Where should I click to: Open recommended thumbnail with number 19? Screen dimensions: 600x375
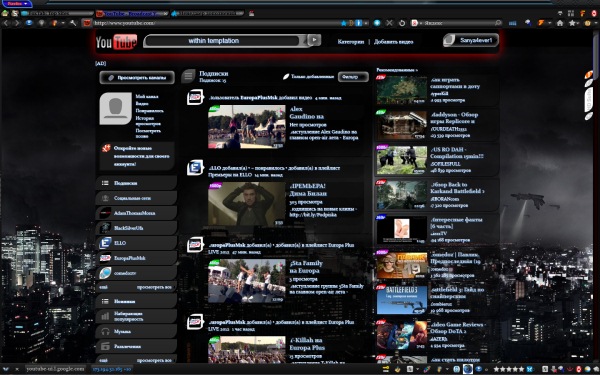401,265
